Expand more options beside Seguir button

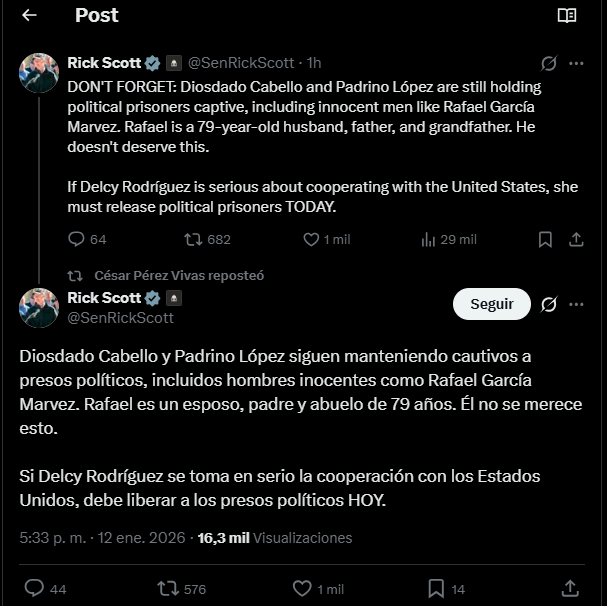[577, 304]
